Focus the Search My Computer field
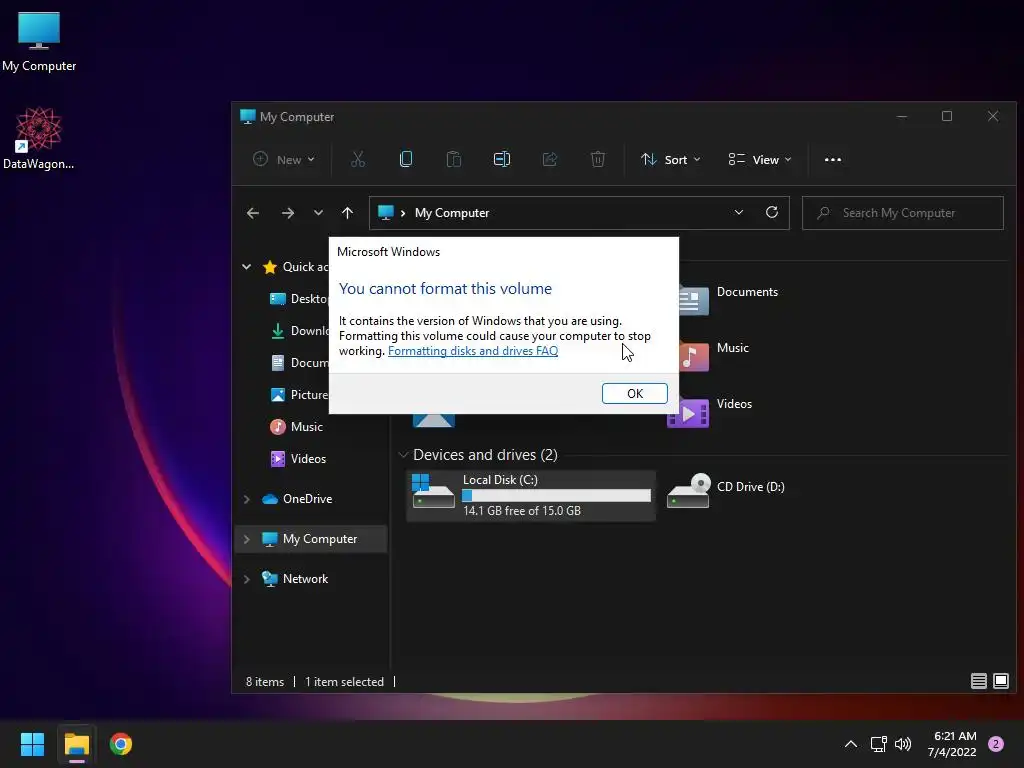The width and height of the screenshot is (1024, 768). pyautogui.click(x=903, y=213)
